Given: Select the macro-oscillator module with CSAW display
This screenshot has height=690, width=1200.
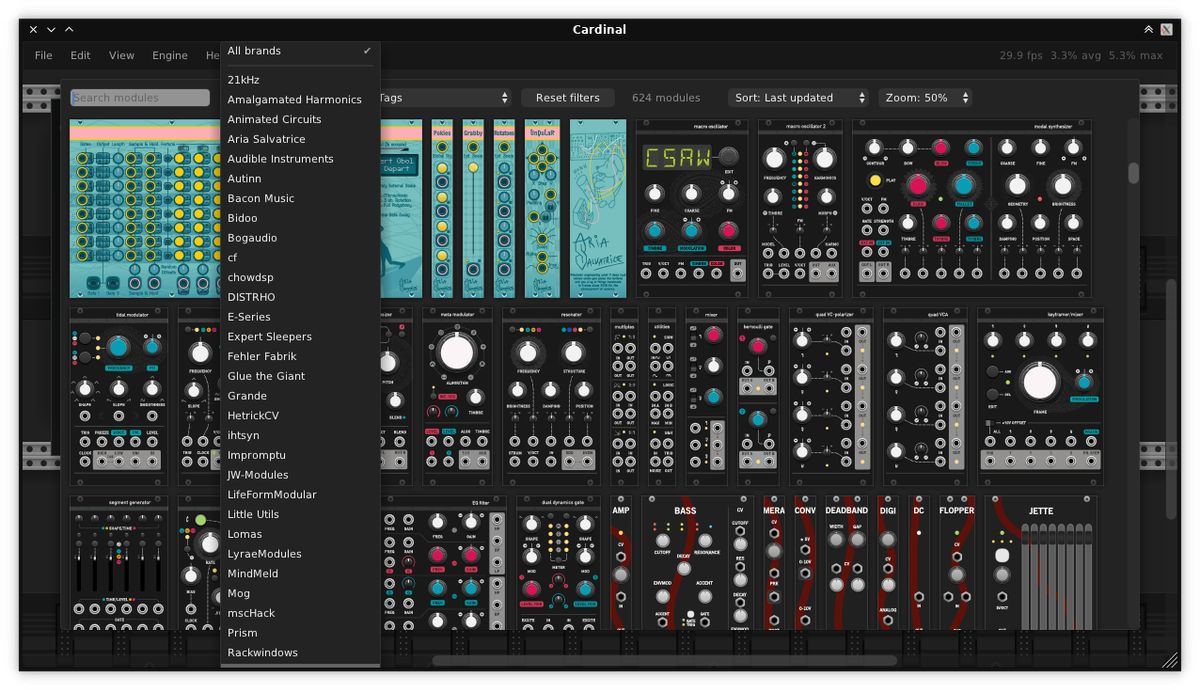Looking at the screenshot, I should pos(691,208).
